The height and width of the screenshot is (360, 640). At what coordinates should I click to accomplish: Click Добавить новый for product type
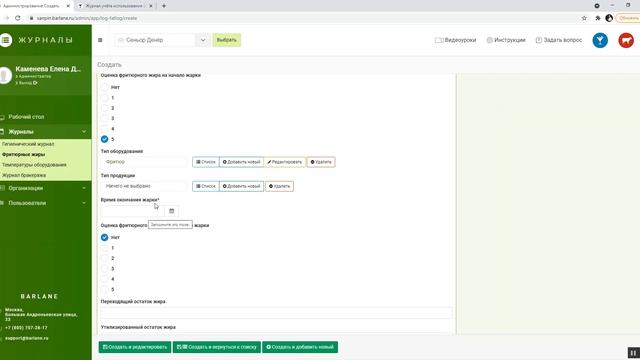click(x=241, y=186)
